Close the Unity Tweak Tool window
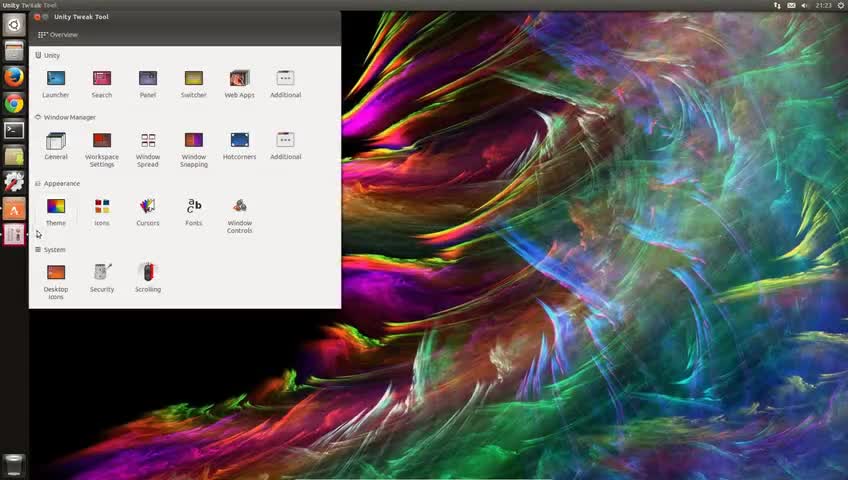Image resolution: width=848 pixels, height=480 pixels. click(x=37, y=17)
